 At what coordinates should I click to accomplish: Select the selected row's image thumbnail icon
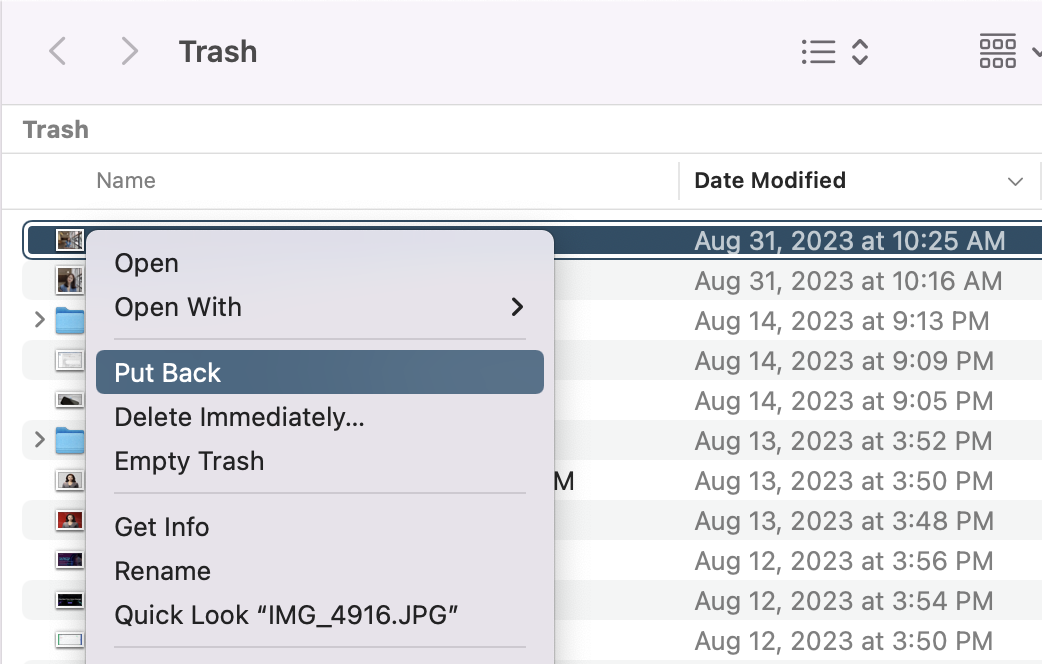click(x=69, y=240)
